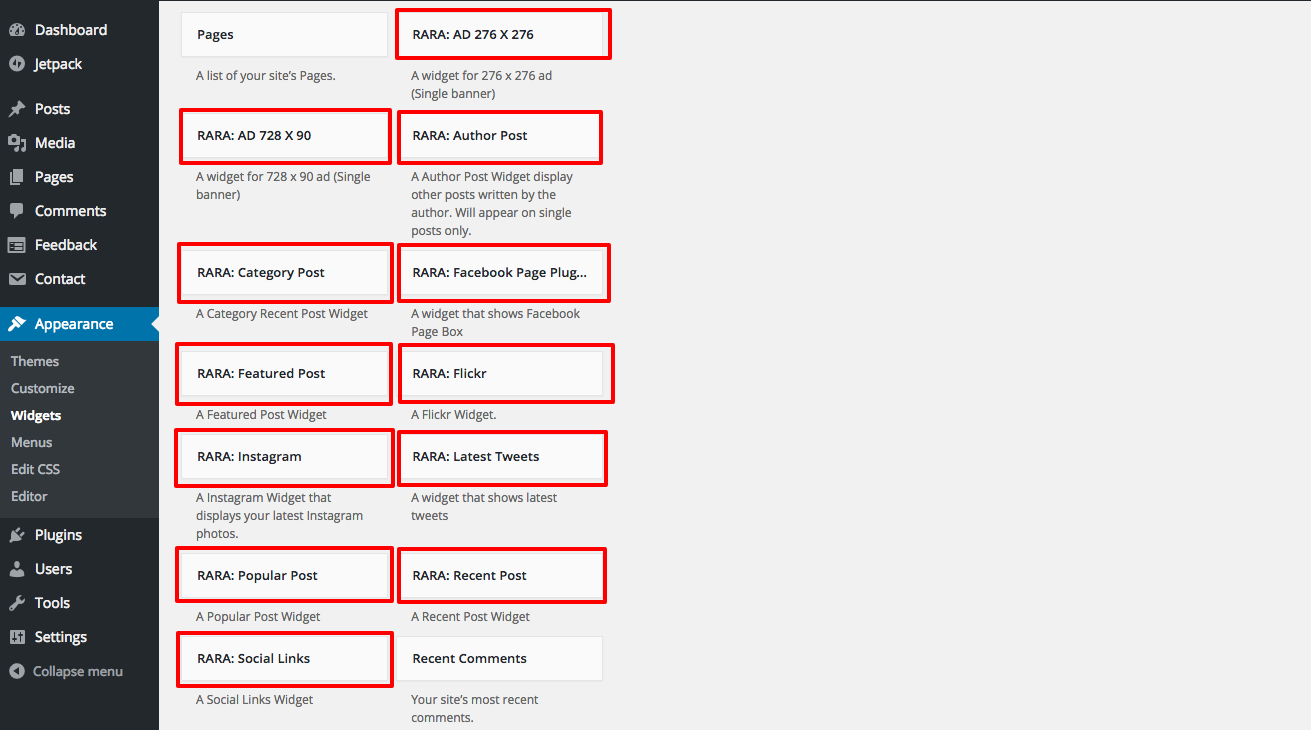Open the Plugins menu item
1311x730 pixels.
pyautogui.click(x=79, y=535)
